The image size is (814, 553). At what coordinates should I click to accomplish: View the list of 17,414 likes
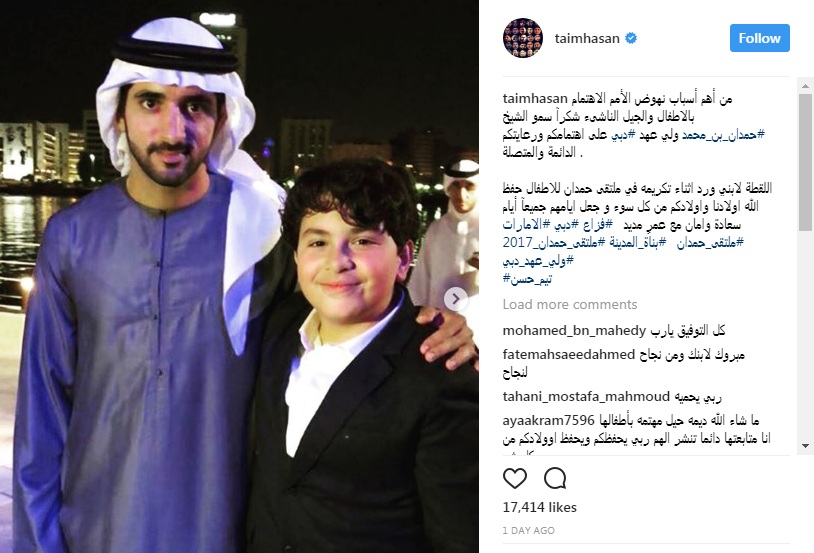tap(539, 507)
